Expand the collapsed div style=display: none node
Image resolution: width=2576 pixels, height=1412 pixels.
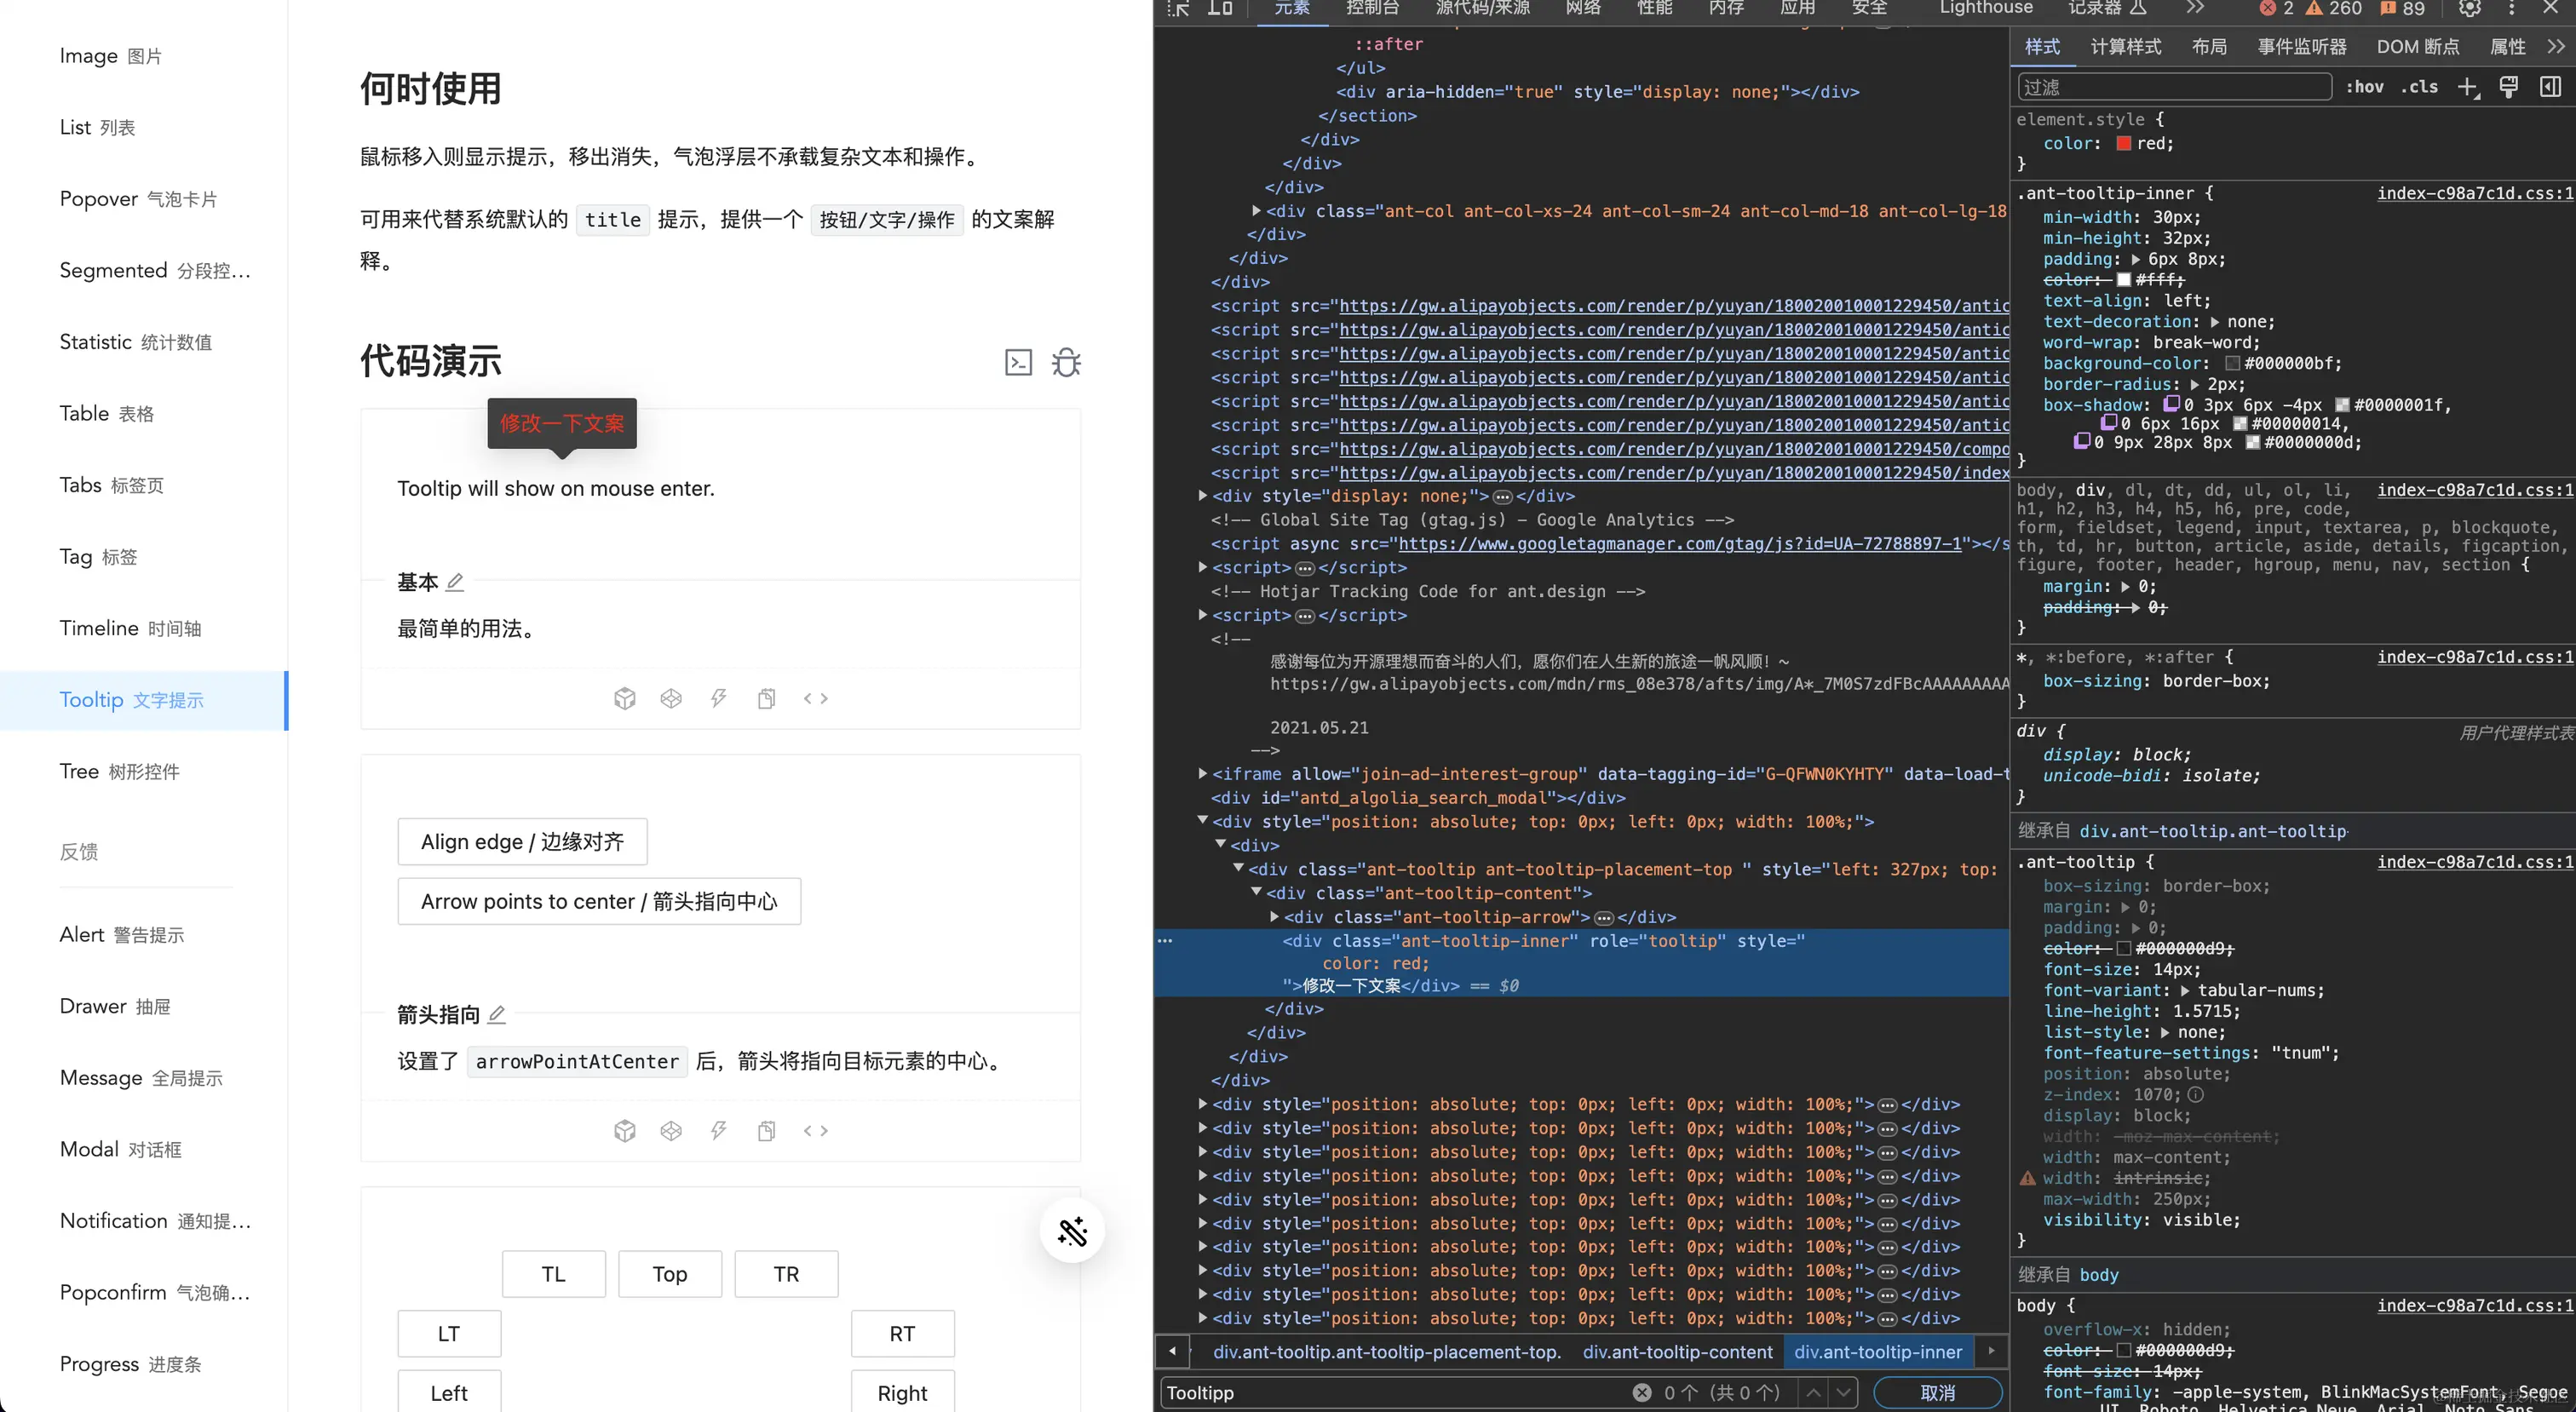point(1202,495)
